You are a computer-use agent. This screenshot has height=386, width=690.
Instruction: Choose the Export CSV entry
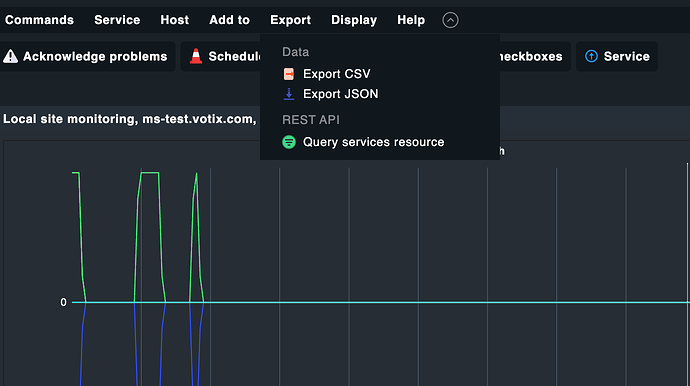click(337, 74)
